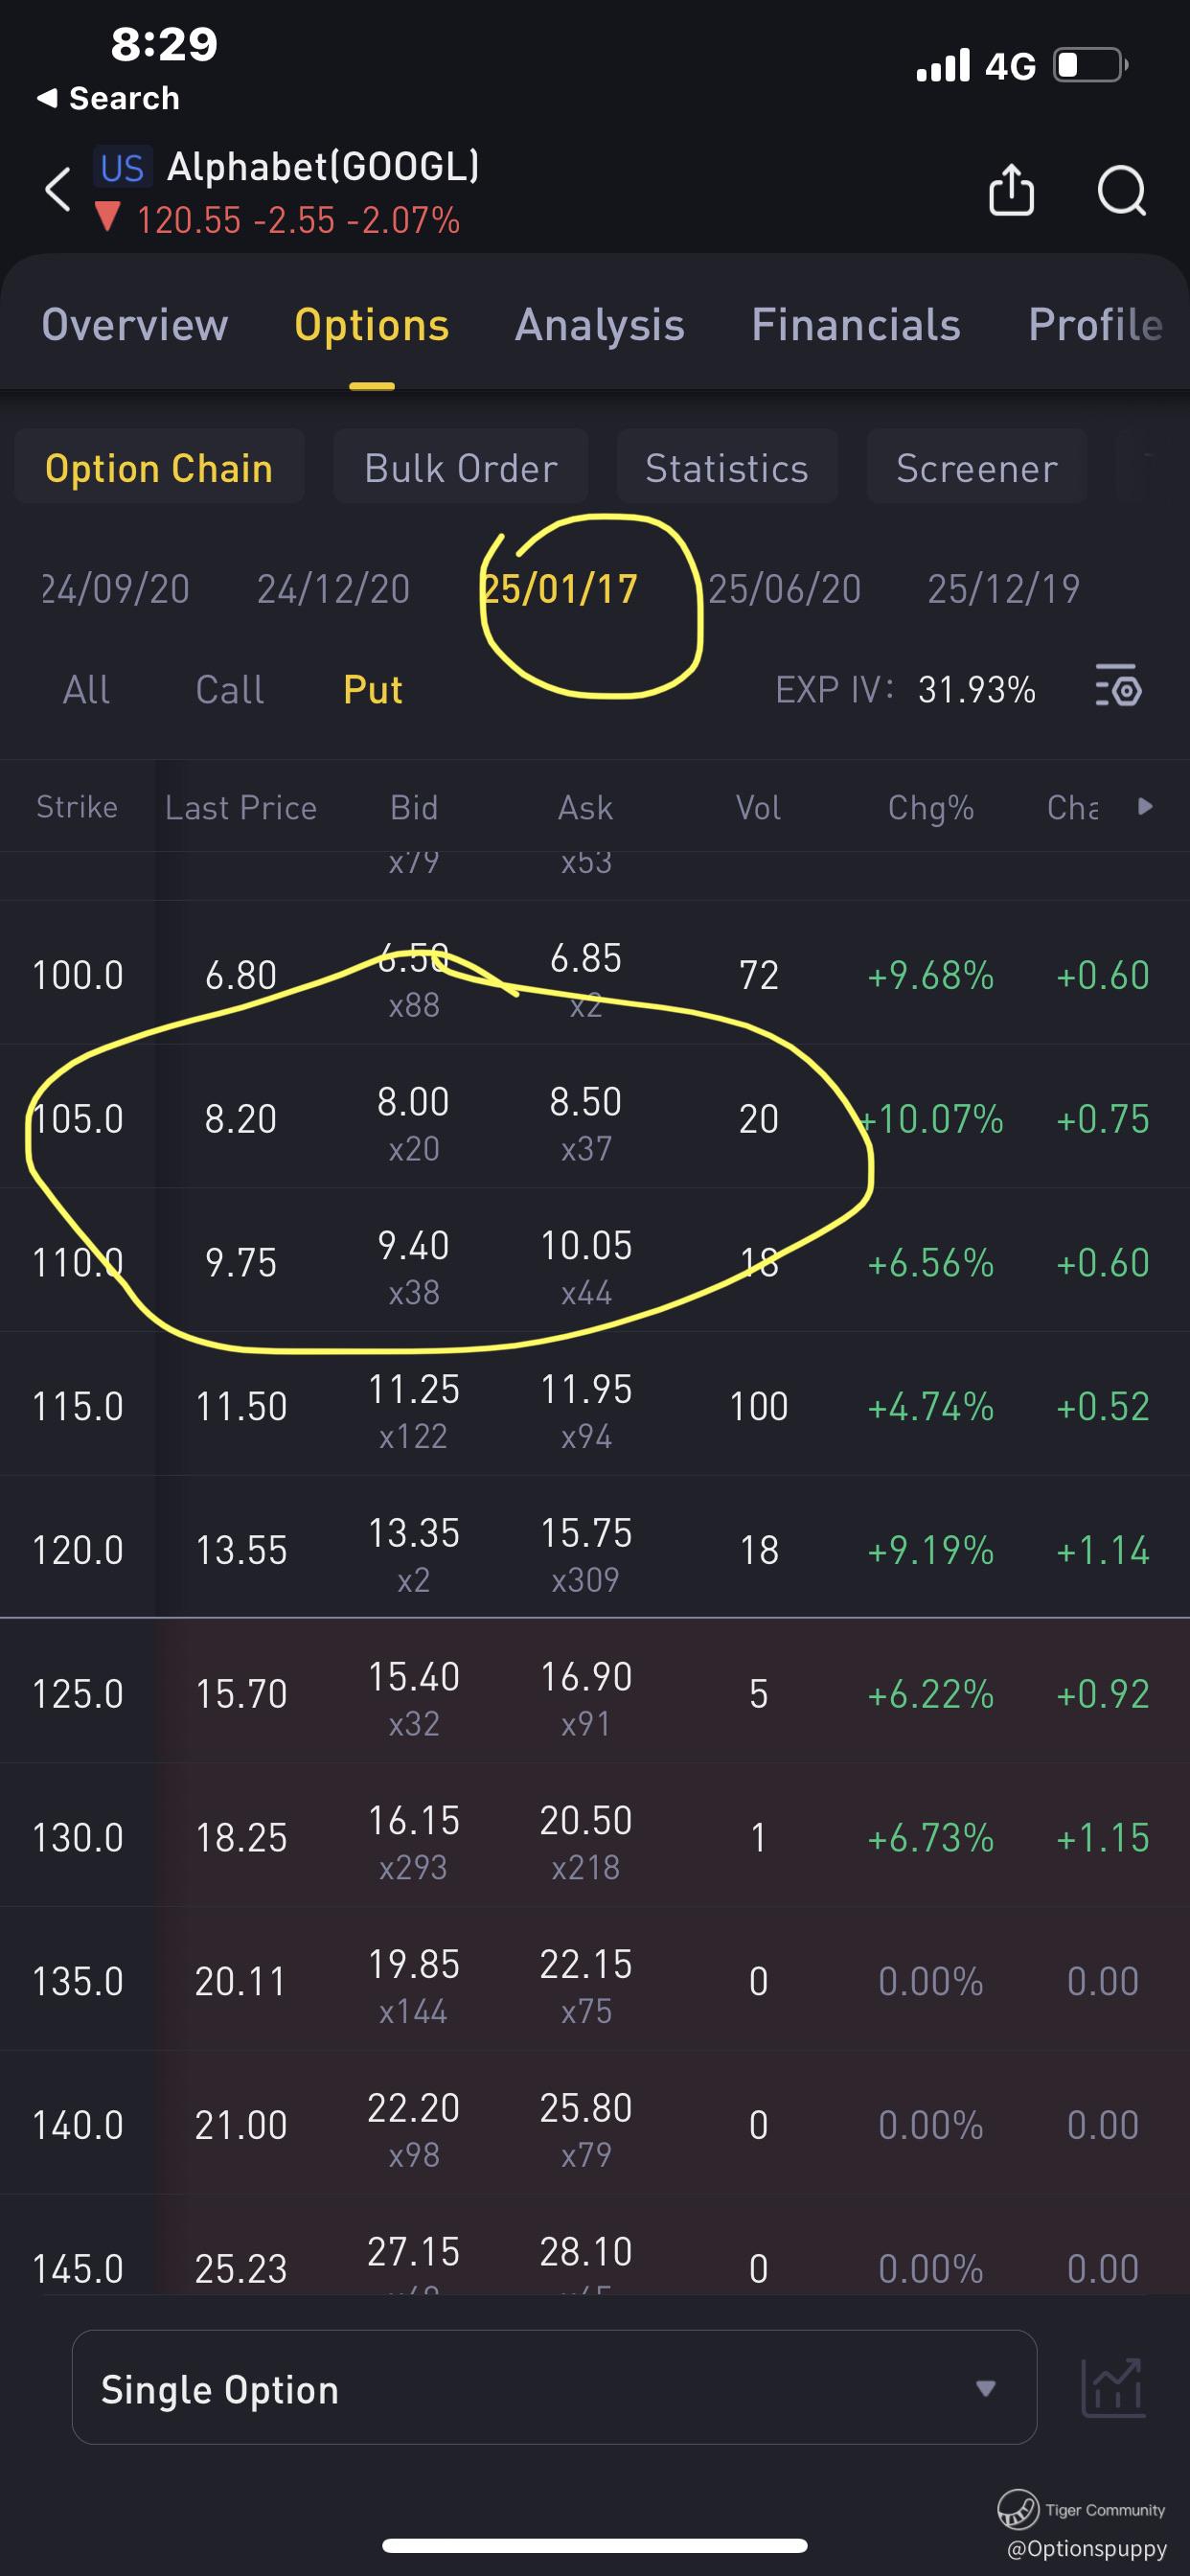Image resolution: width=1190 pixels, height=2576 pixels.
Task: Open the Screener section
Action: pyautogui.click(x=976, y=467)
